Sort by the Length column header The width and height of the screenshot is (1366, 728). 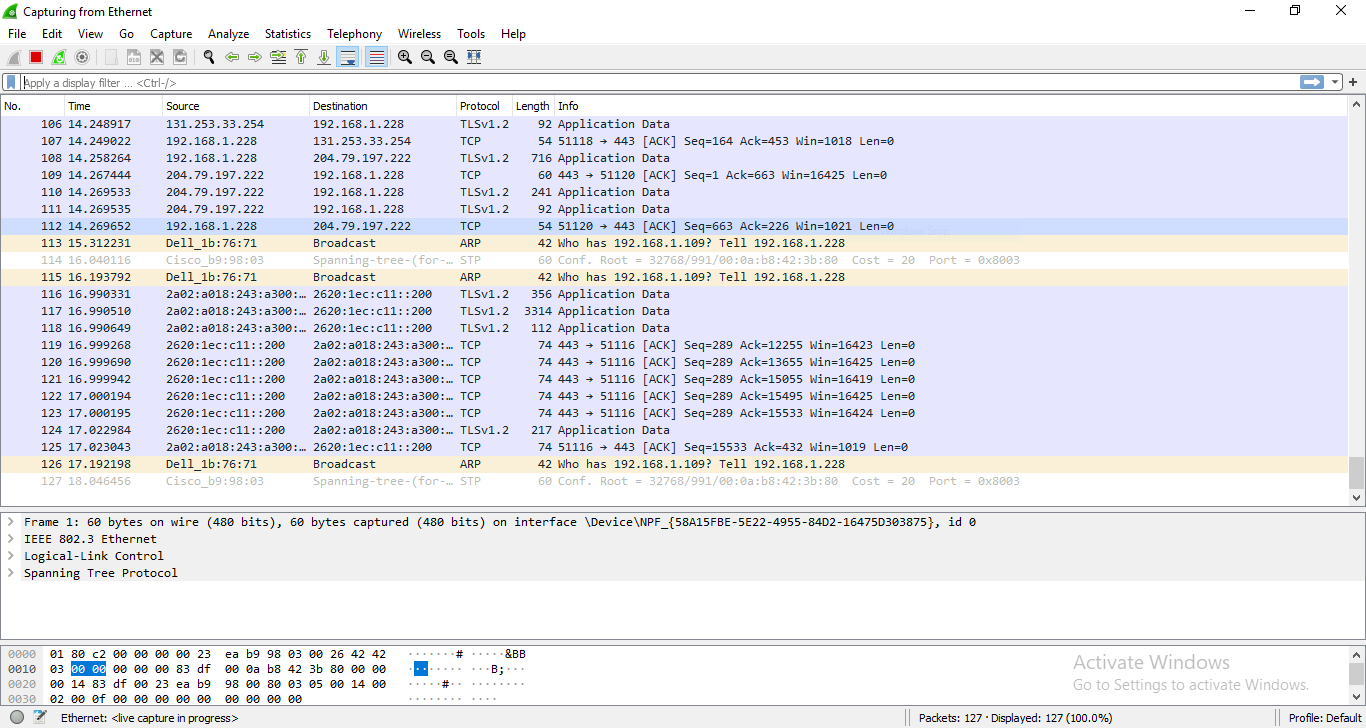pos(534,106)
